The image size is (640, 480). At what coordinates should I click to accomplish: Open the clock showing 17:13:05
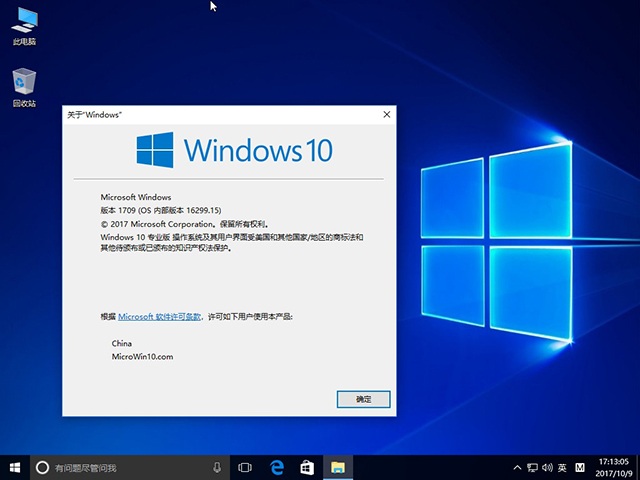(613, 468)
